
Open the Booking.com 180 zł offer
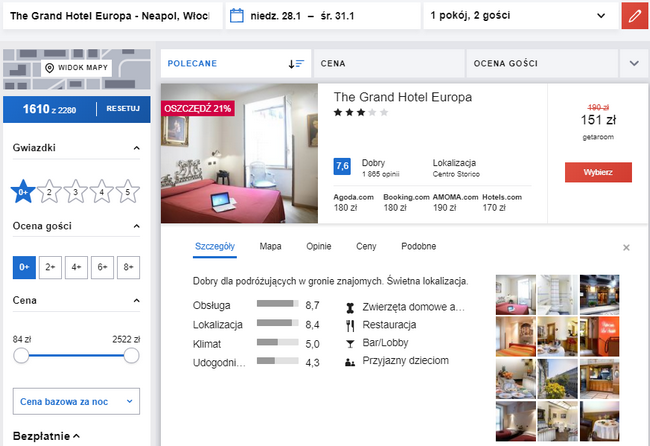coord(406,203)
